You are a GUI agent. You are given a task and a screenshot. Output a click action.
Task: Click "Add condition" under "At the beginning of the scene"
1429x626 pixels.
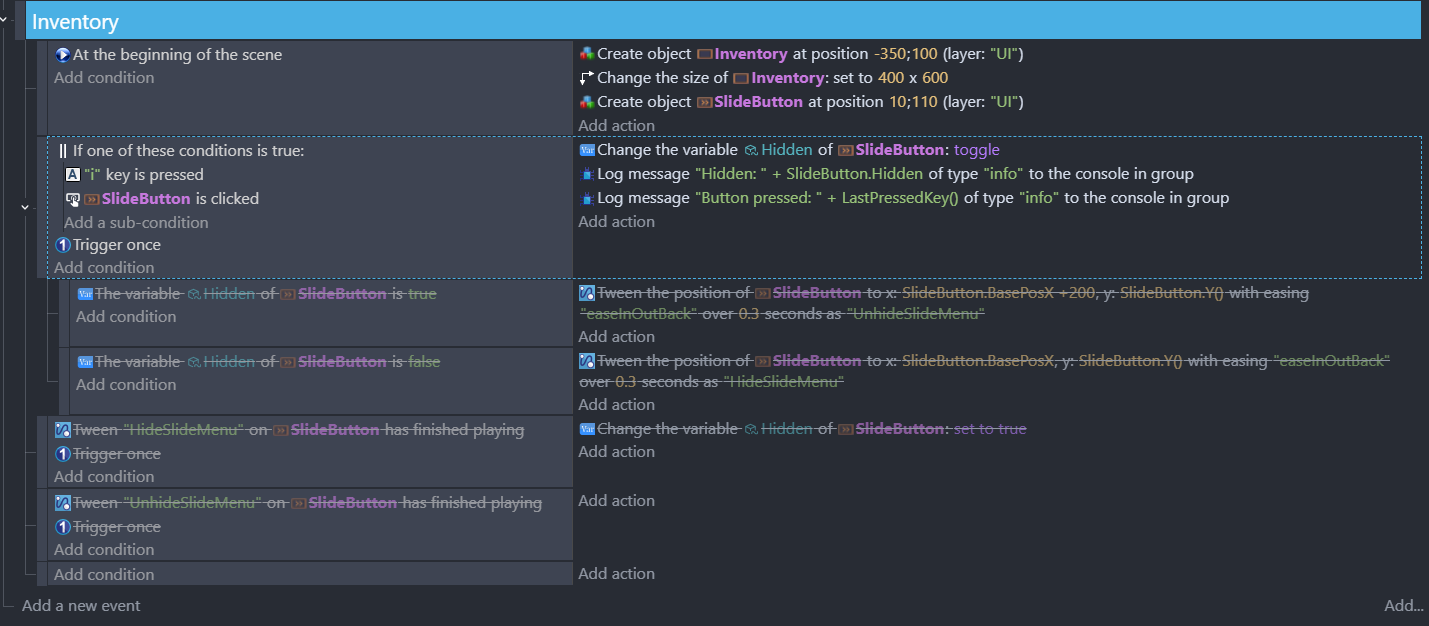pos(104,78)
